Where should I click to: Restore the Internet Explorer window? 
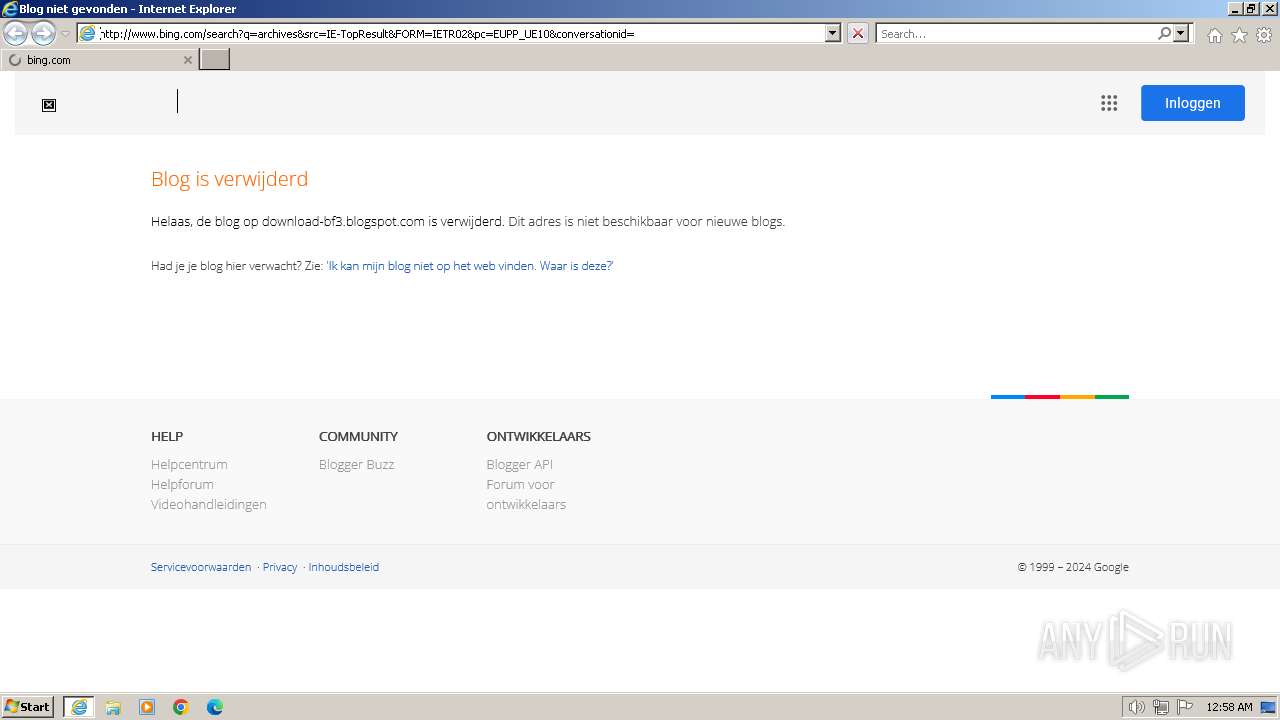1251,8
